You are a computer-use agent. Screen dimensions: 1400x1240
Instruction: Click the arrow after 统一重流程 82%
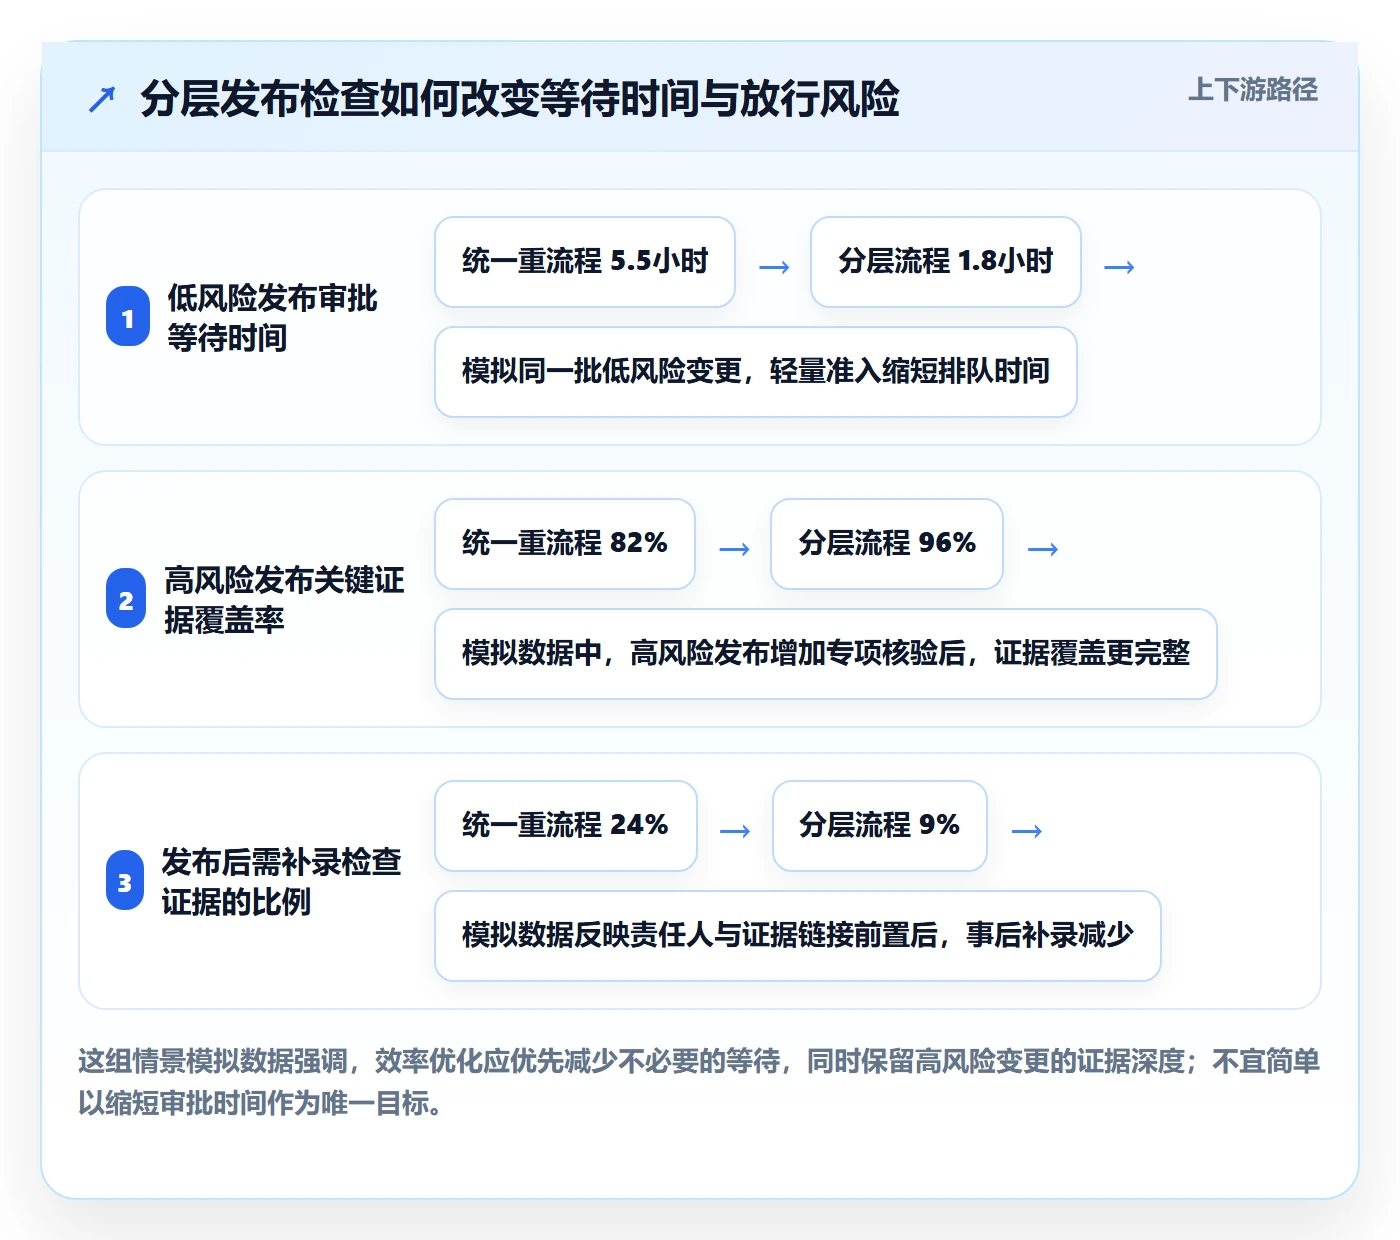click(x=734, y=549)
